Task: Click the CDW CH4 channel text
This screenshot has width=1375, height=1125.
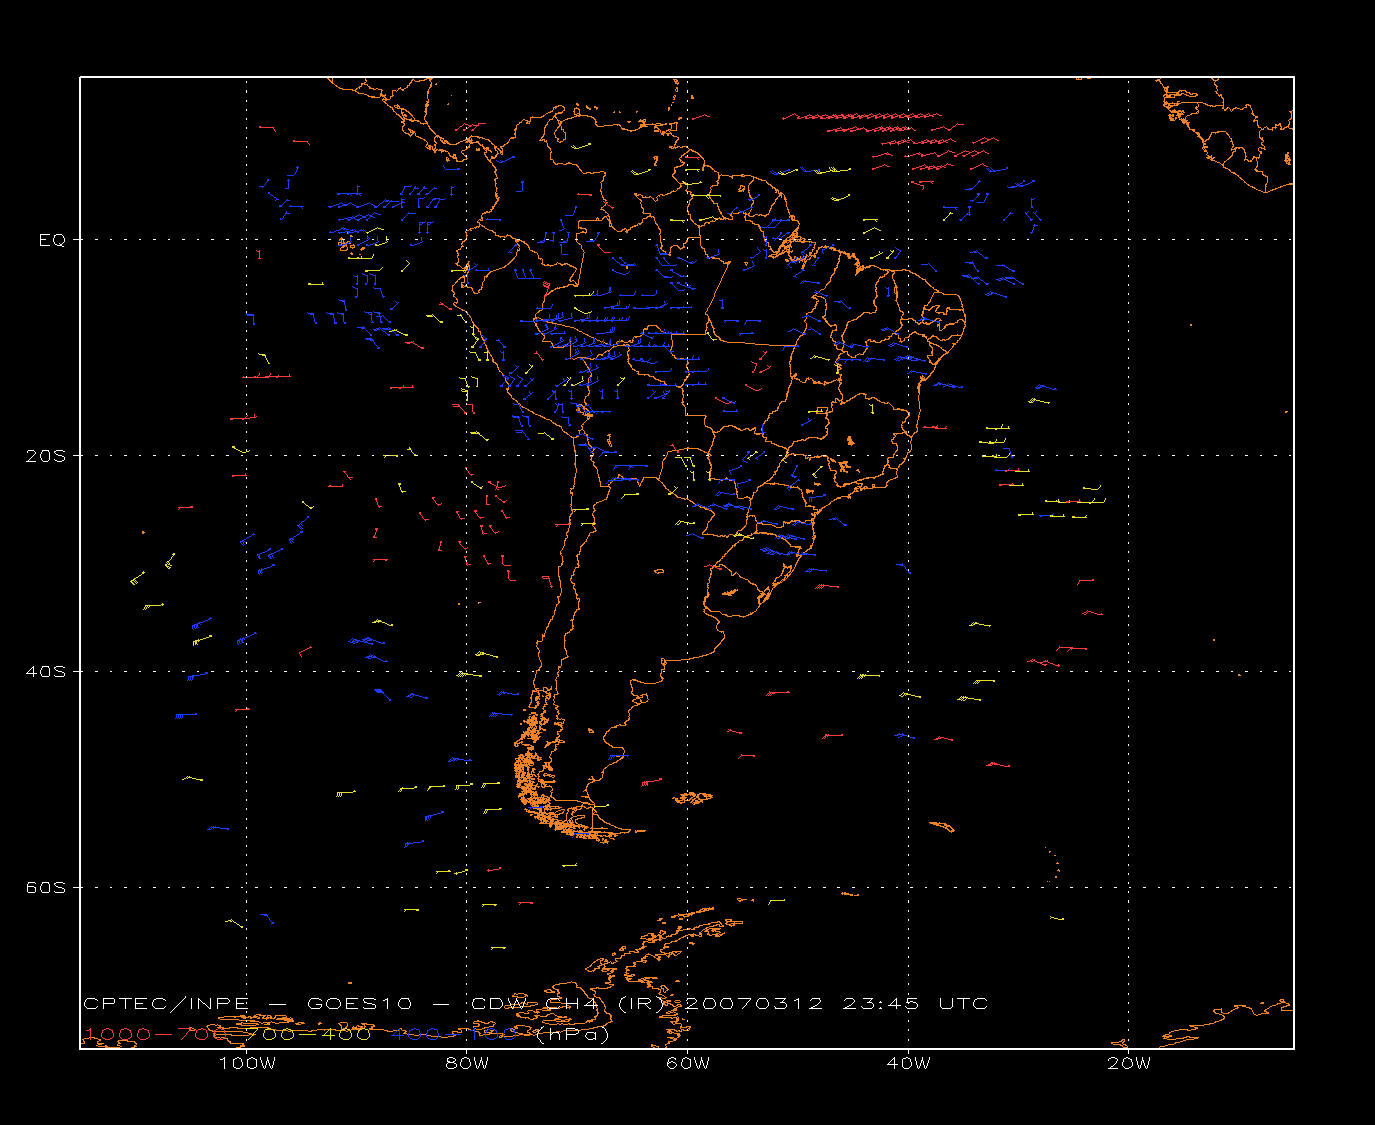Action: 534,1004
